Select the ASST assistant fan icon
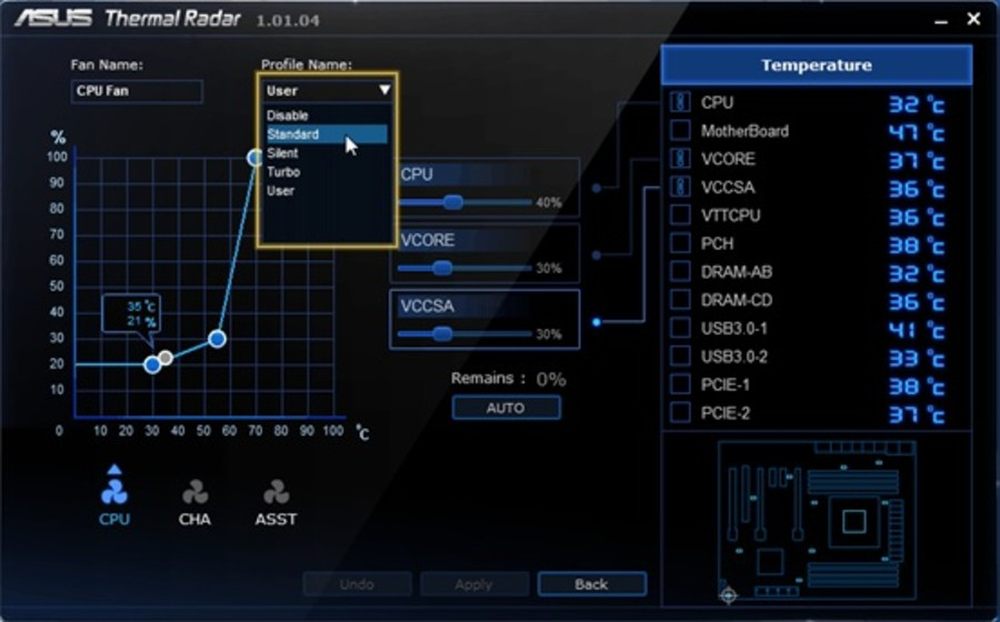Viewport: 1000px width, 622px height. pyautogui.click(x=276, y=492)
